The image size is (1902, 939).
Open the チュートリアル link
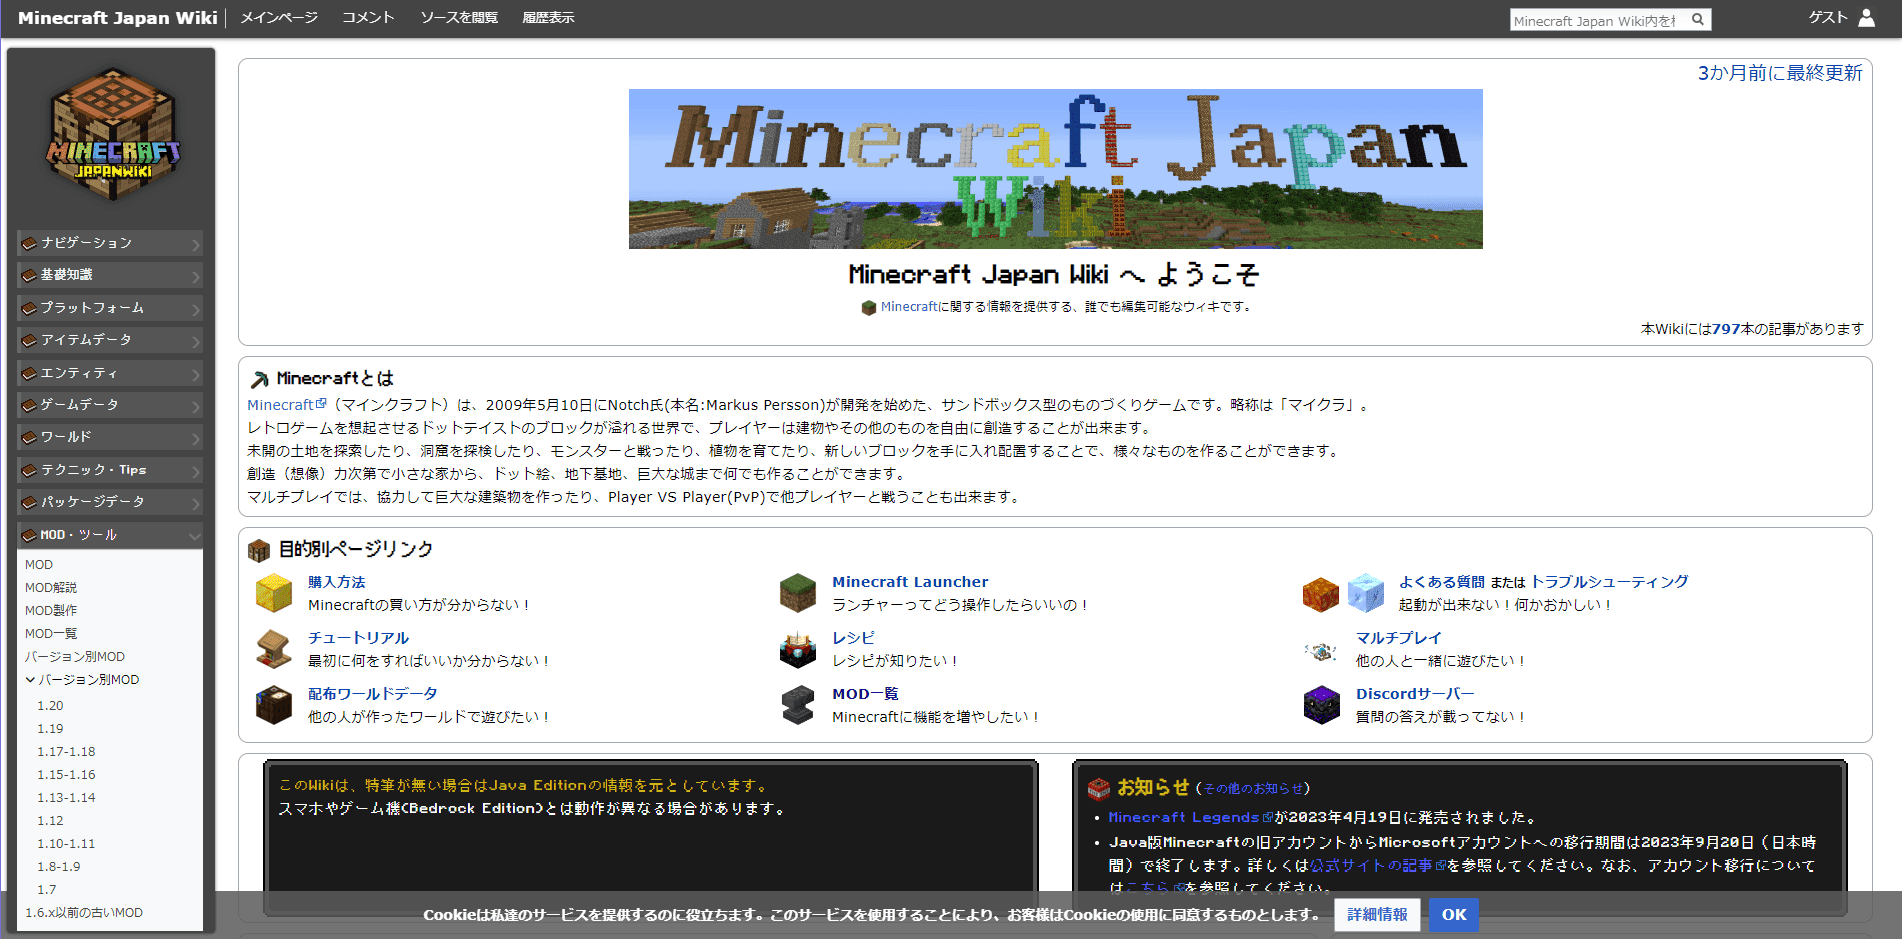tap(358, 638)
